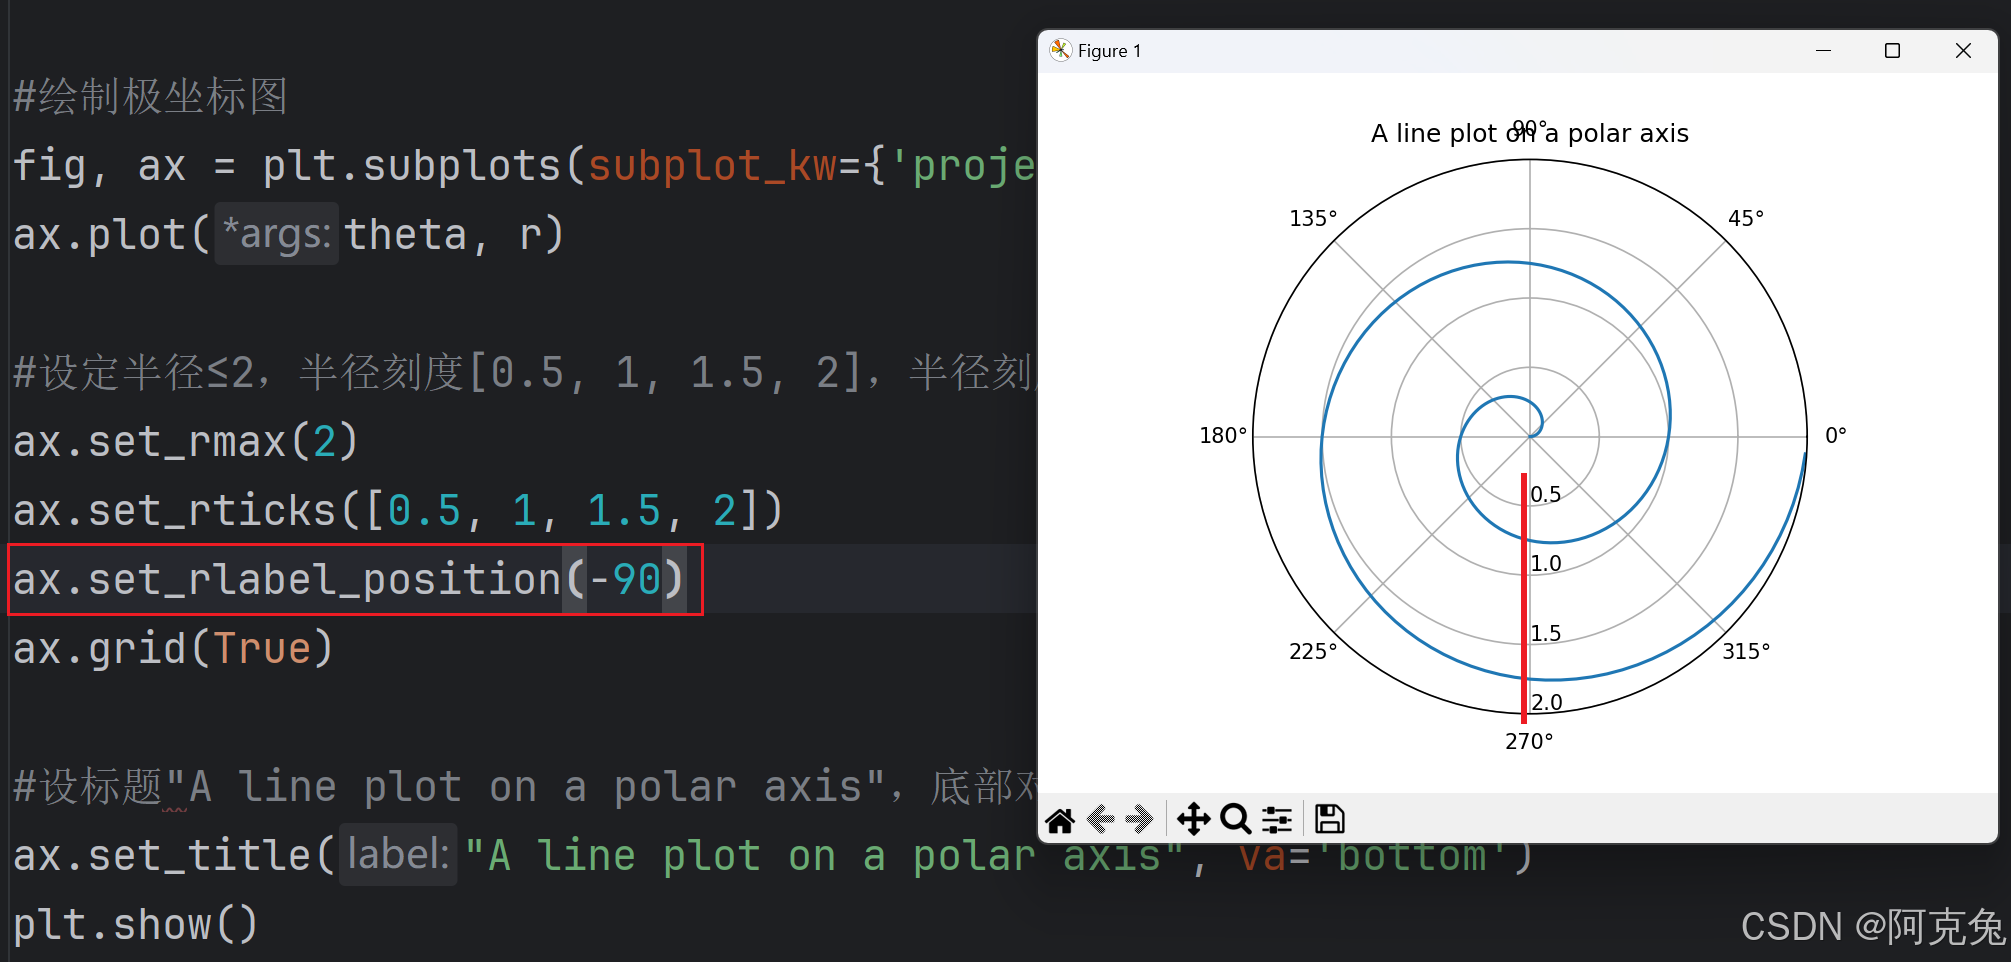This screenshot has width=2011, height=962.
Task: Click the Back-to-previous-view arrow icon
Action: click(x=1101, y=818)
